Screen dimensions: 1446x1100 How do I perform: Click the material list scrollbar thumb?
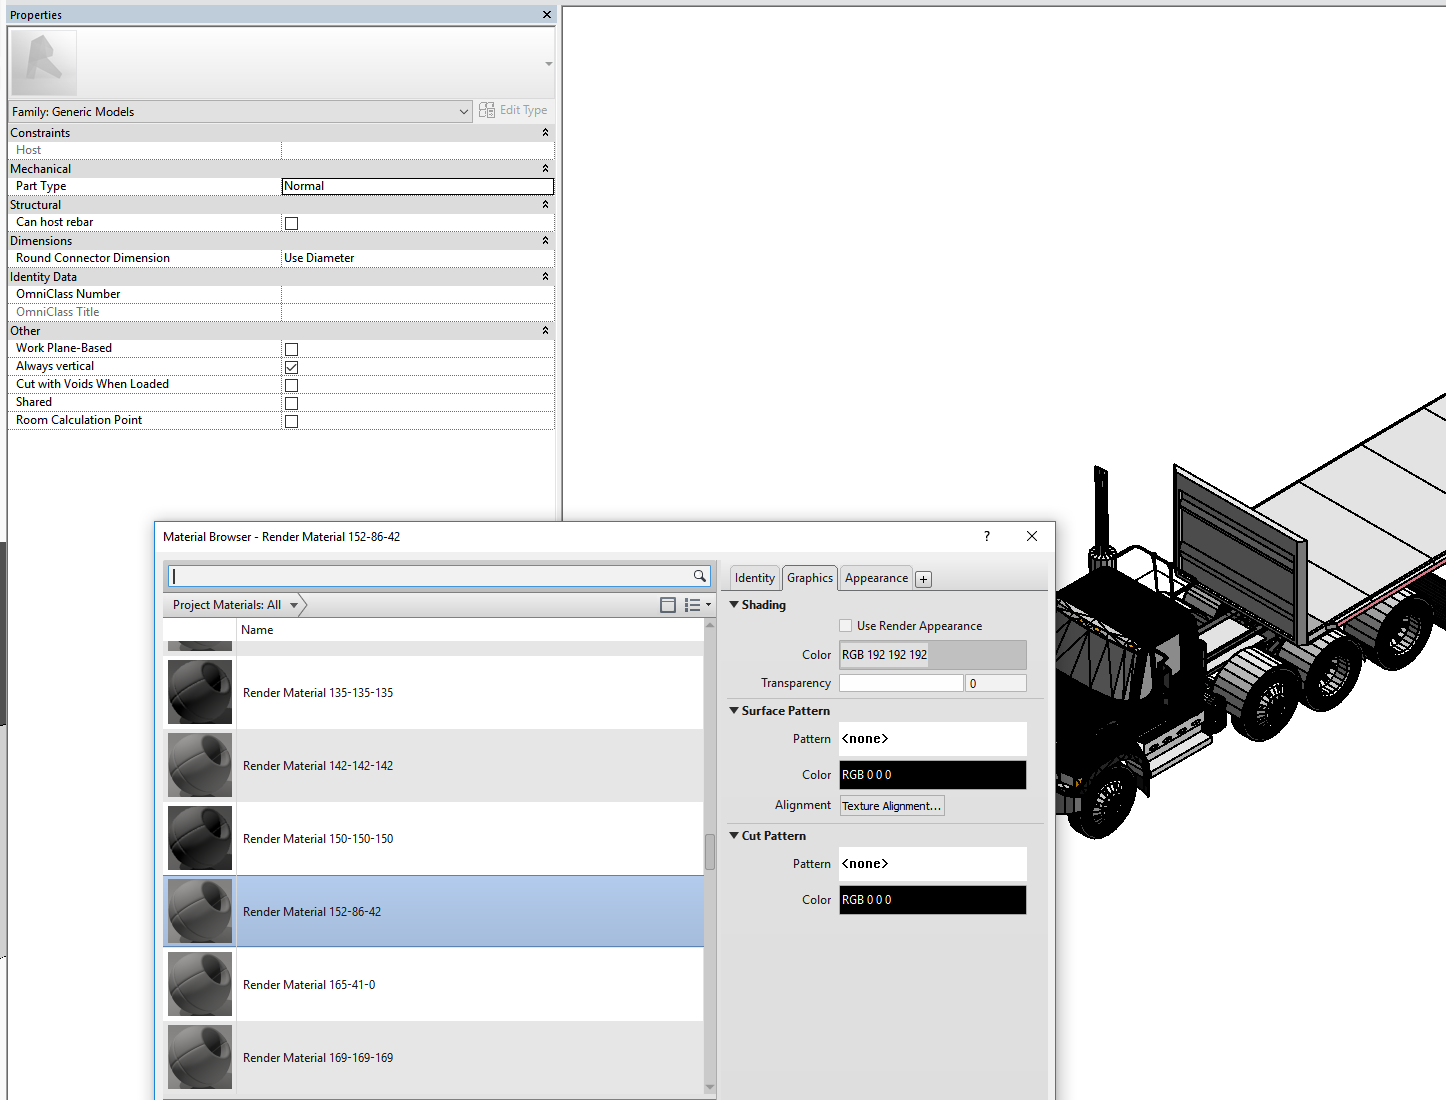point(710,852)
